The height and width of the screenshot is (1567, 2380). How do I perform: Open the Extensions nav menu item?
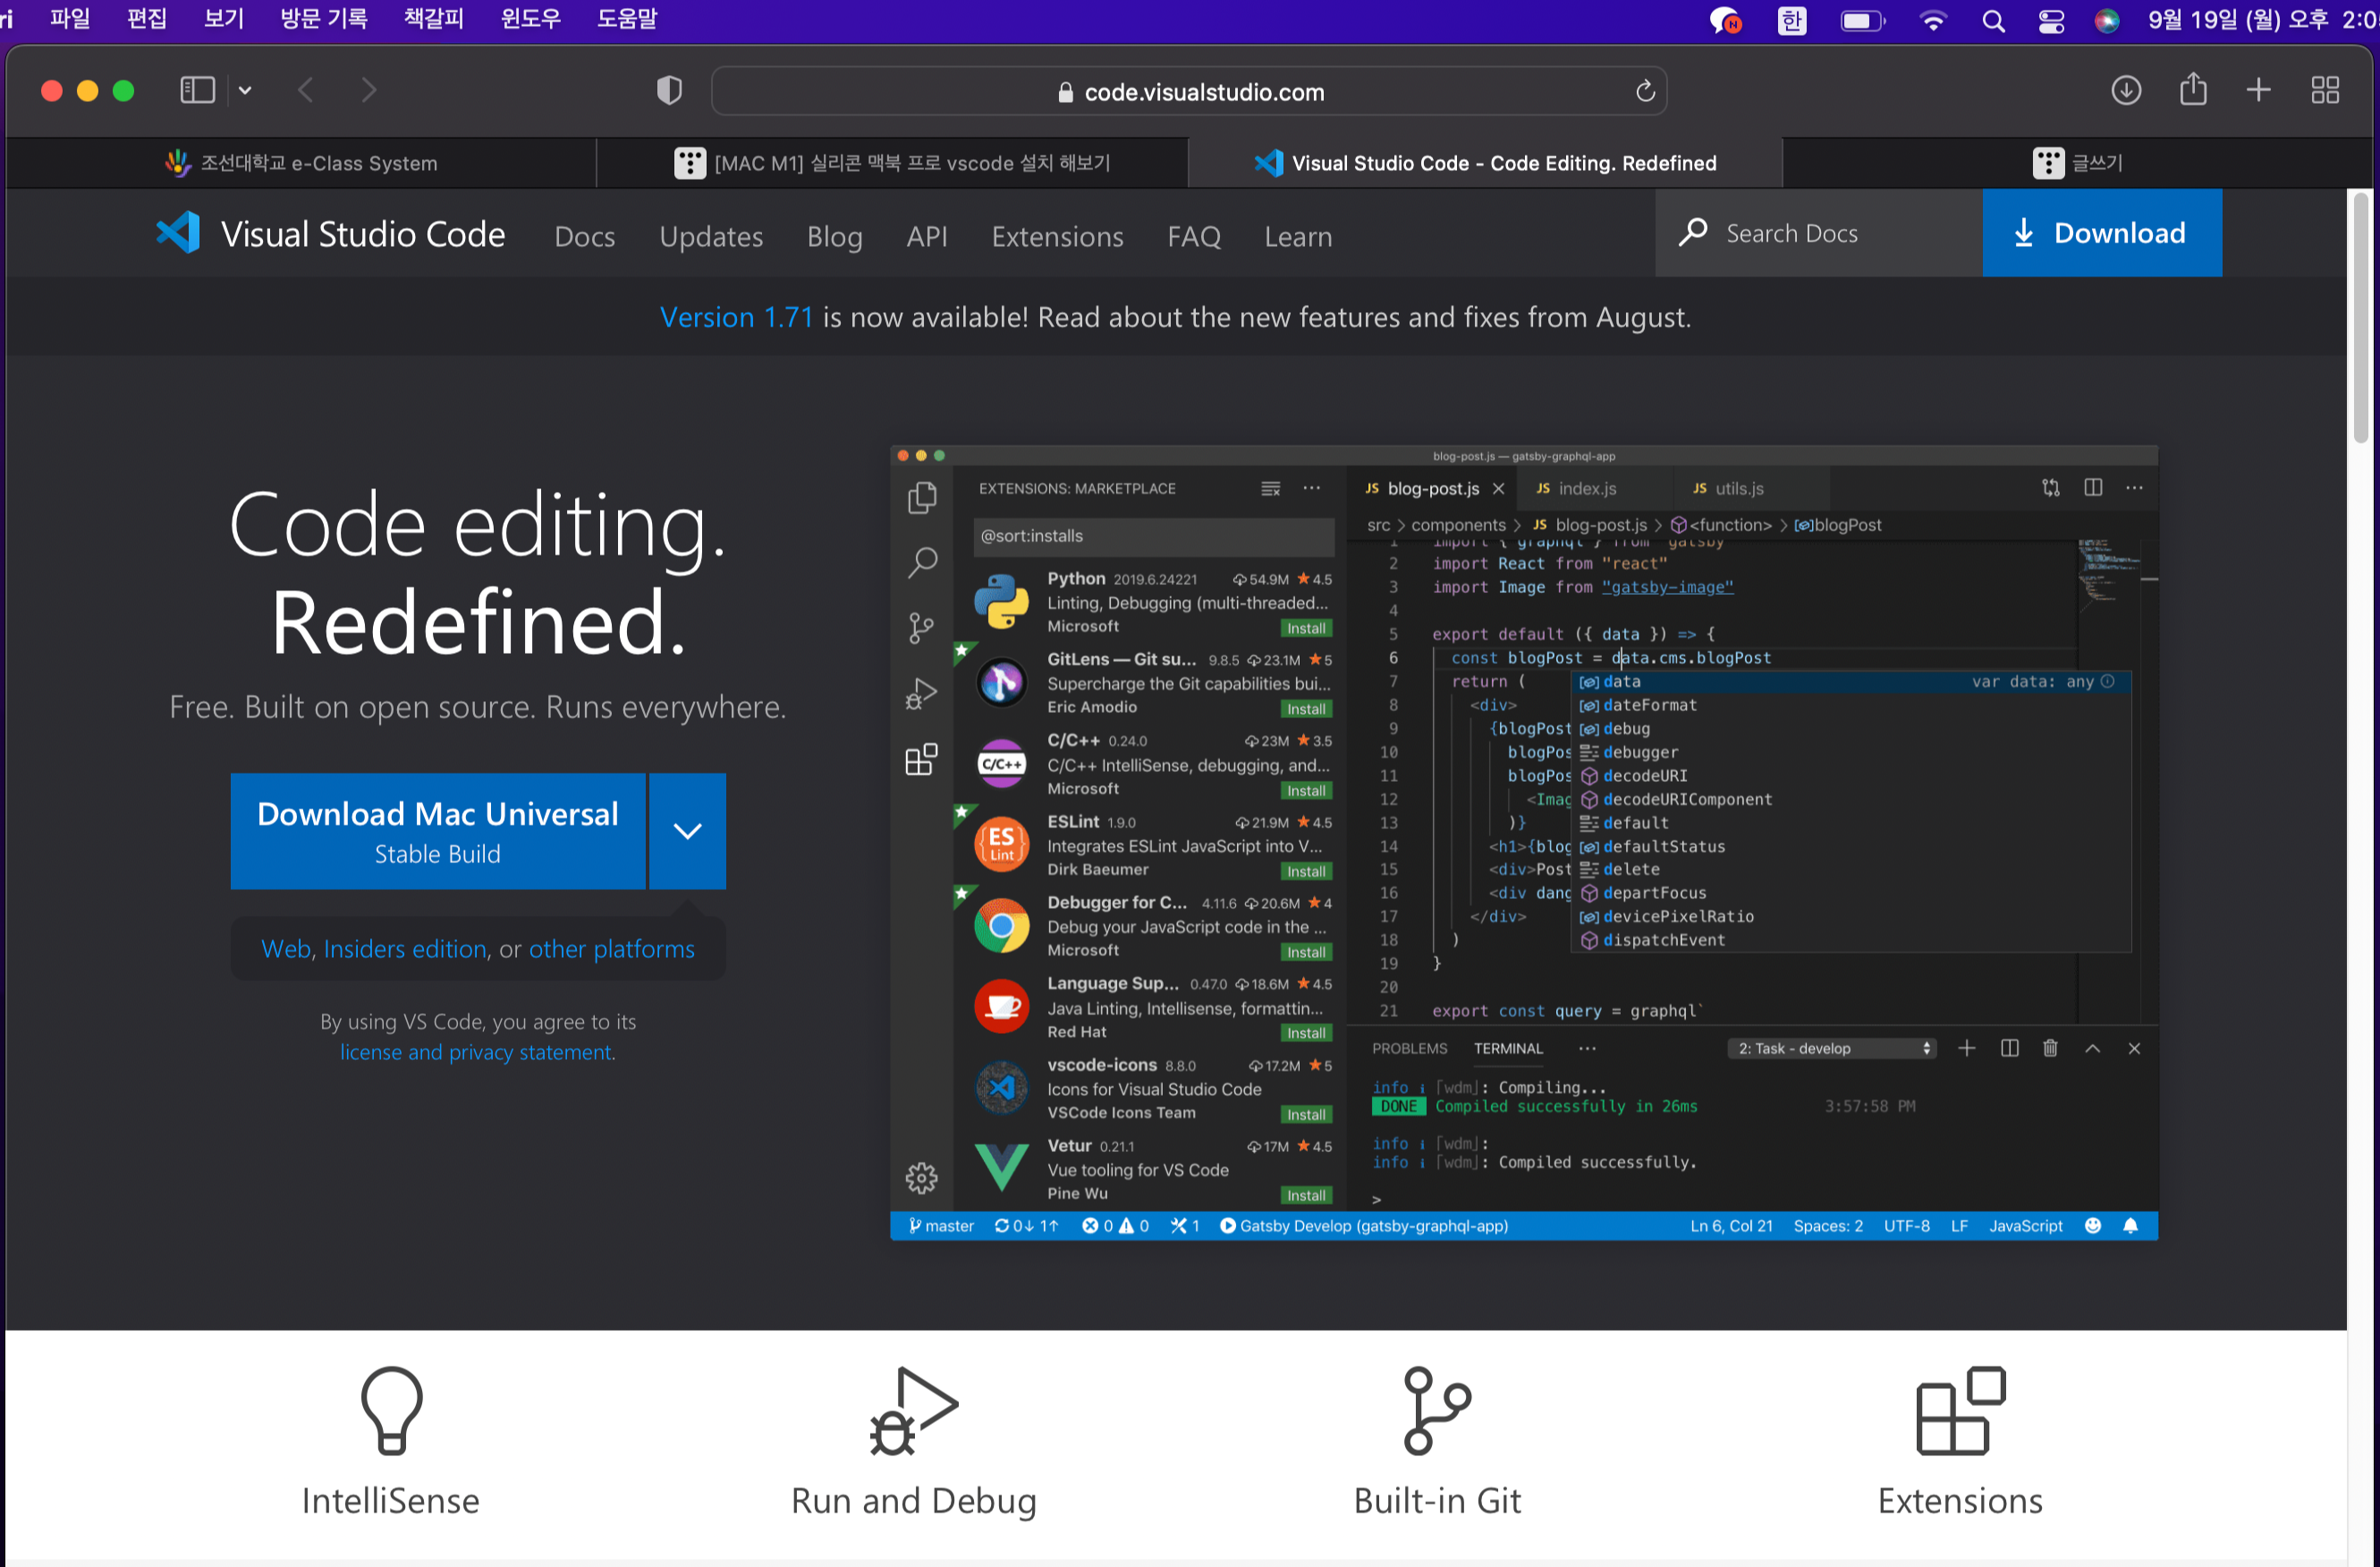click(x=1057, y=237)
